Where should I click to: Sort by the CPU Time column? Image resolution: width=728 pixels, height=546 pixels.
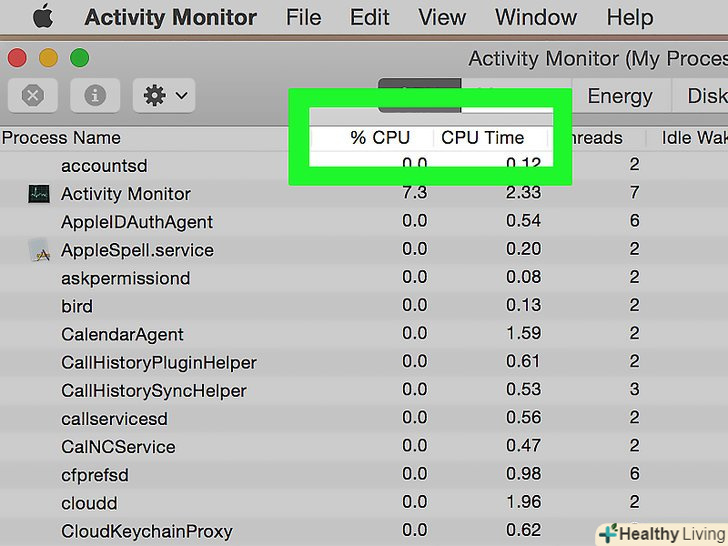pyautogui.click(x=482, y=138)
